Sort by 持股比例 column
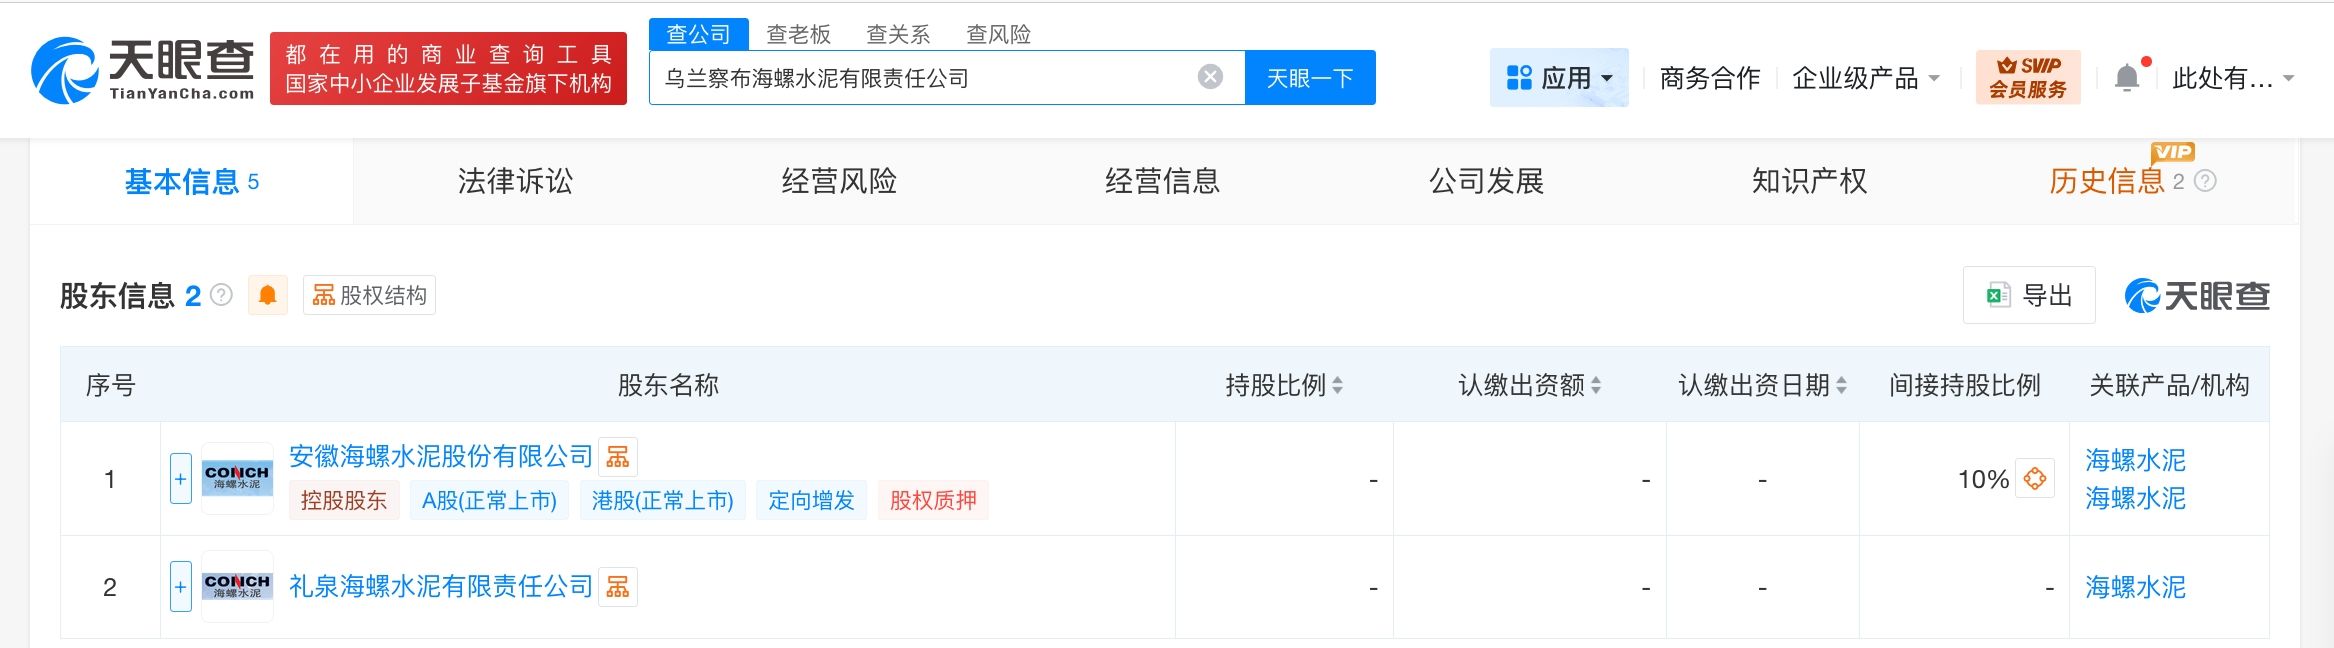The width and height of the screenshot is (2334, 648). click(1337, 385)
